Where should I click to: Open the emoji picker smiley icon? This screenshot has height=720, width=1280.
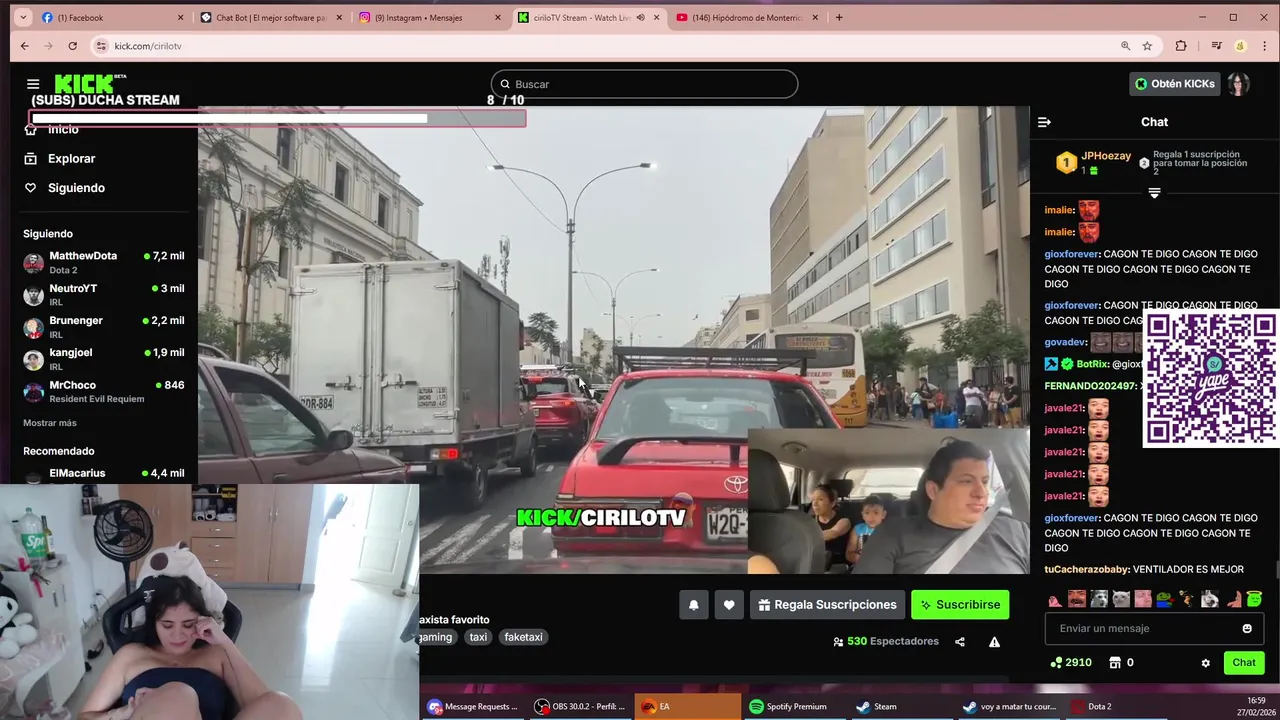tap(1247, 629)
